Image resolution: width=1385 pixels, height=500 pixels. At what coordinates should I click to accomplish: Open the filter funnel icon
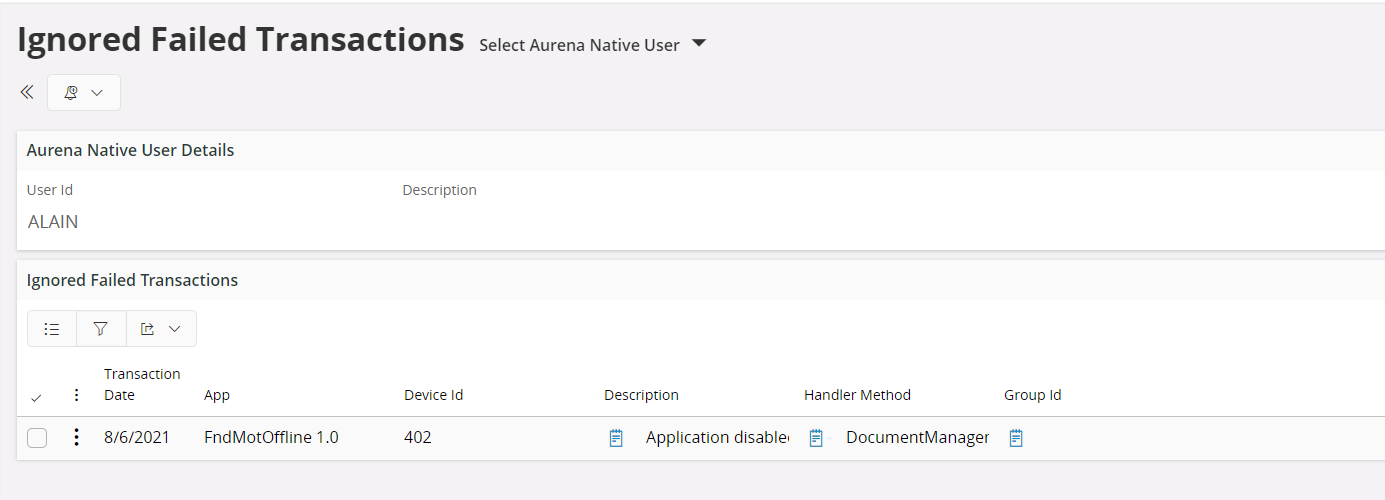tap(101, 328)
